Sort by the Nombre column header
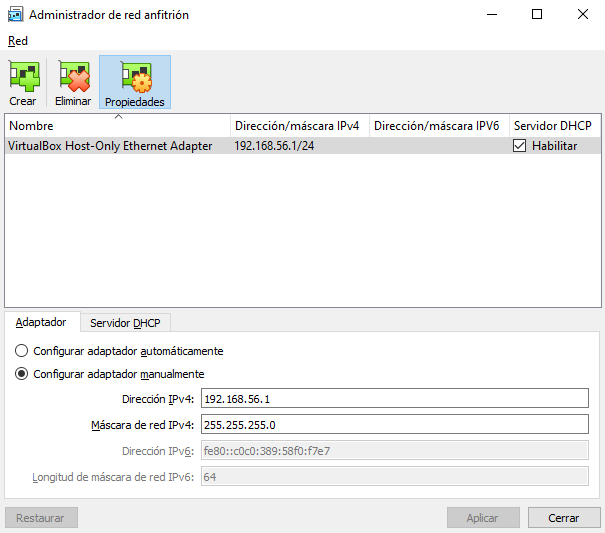 [x=116, y=126]
